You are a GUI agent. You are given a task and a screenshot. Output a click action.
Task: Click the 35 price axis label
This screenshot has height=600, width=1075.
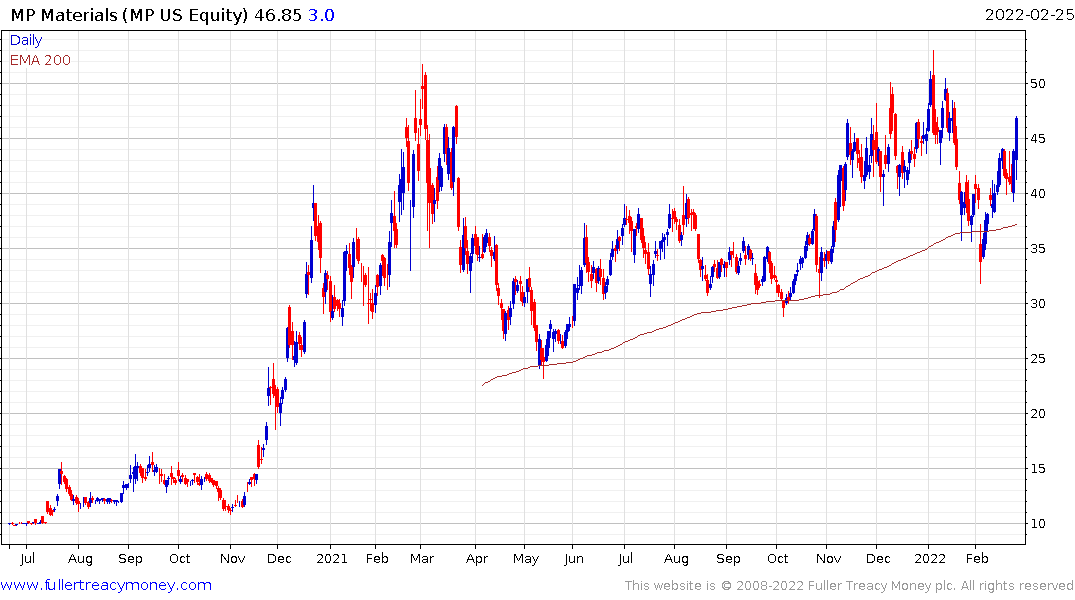[1037, 248]
